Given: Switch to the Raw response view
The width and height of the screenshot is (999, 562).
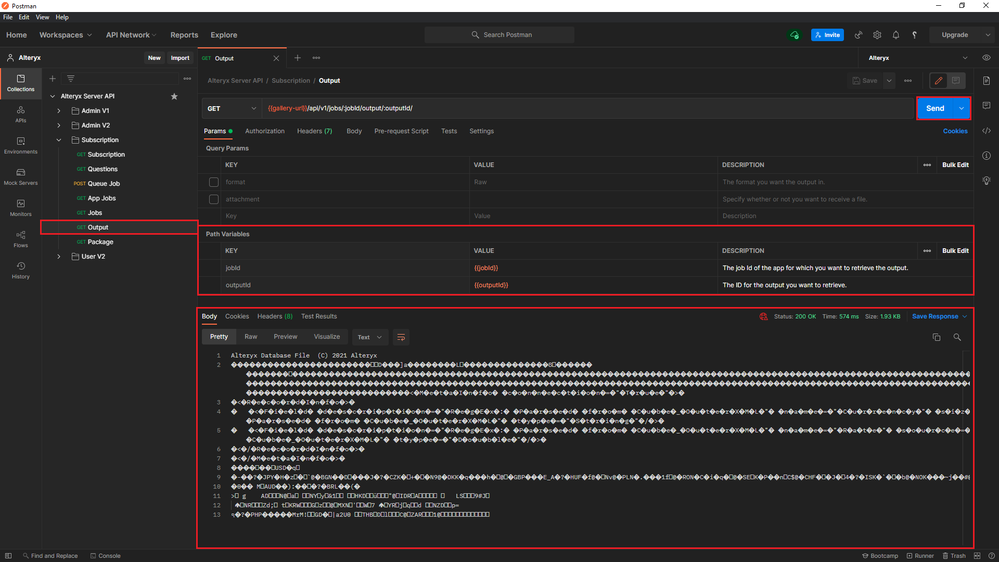Looking at the screenshot, I should [250, 336].
